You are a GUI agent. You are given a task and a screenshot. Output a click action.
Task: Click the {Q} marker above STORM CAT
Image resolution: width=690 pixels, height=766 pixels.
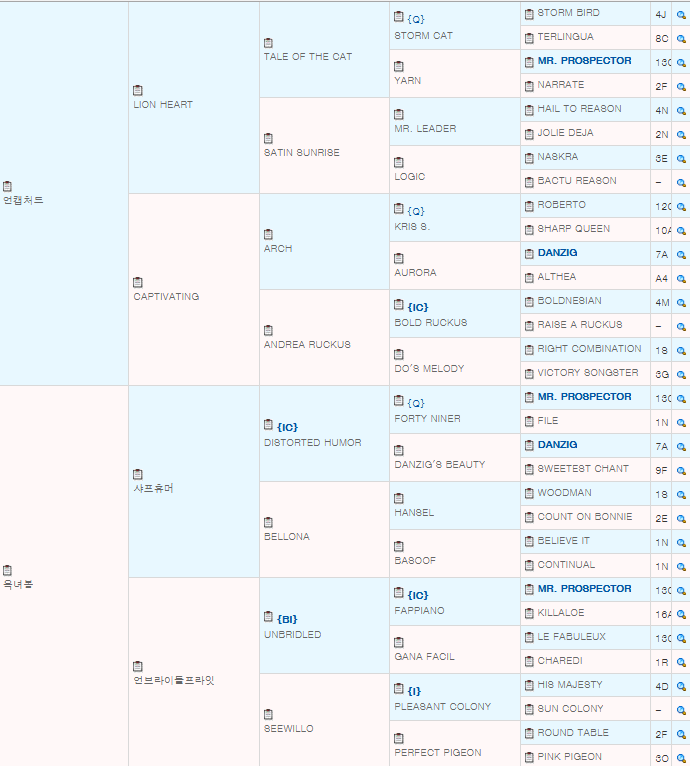point(416,19)
